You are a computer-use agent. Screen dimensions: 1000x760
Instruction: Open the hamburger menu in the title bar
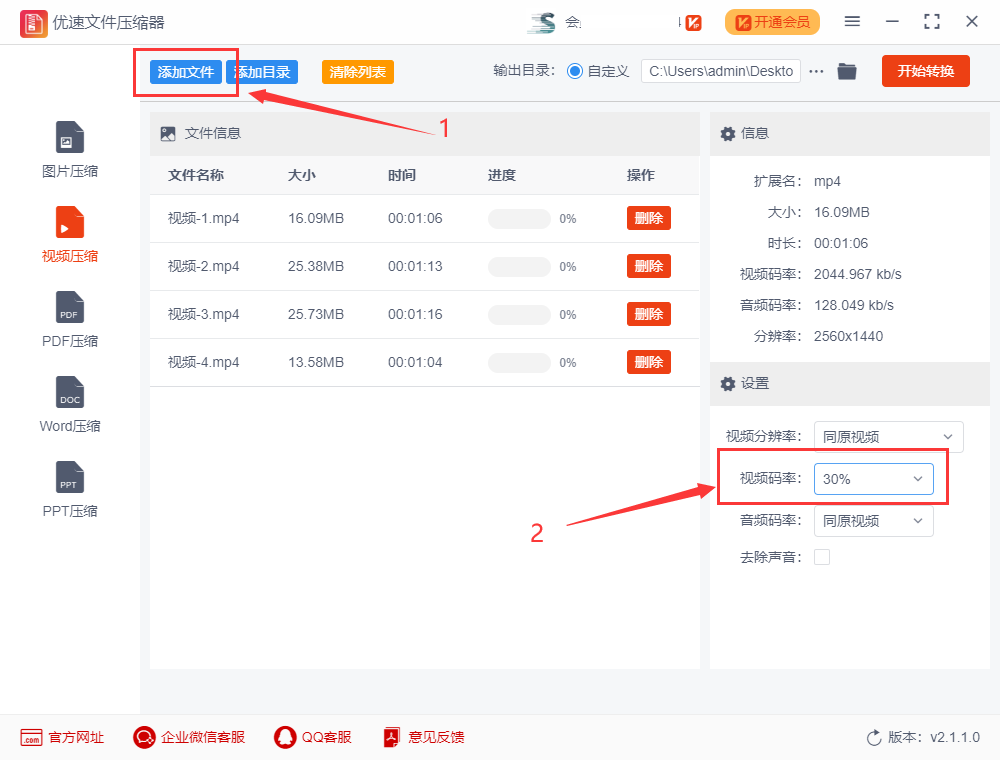(852, 21)
